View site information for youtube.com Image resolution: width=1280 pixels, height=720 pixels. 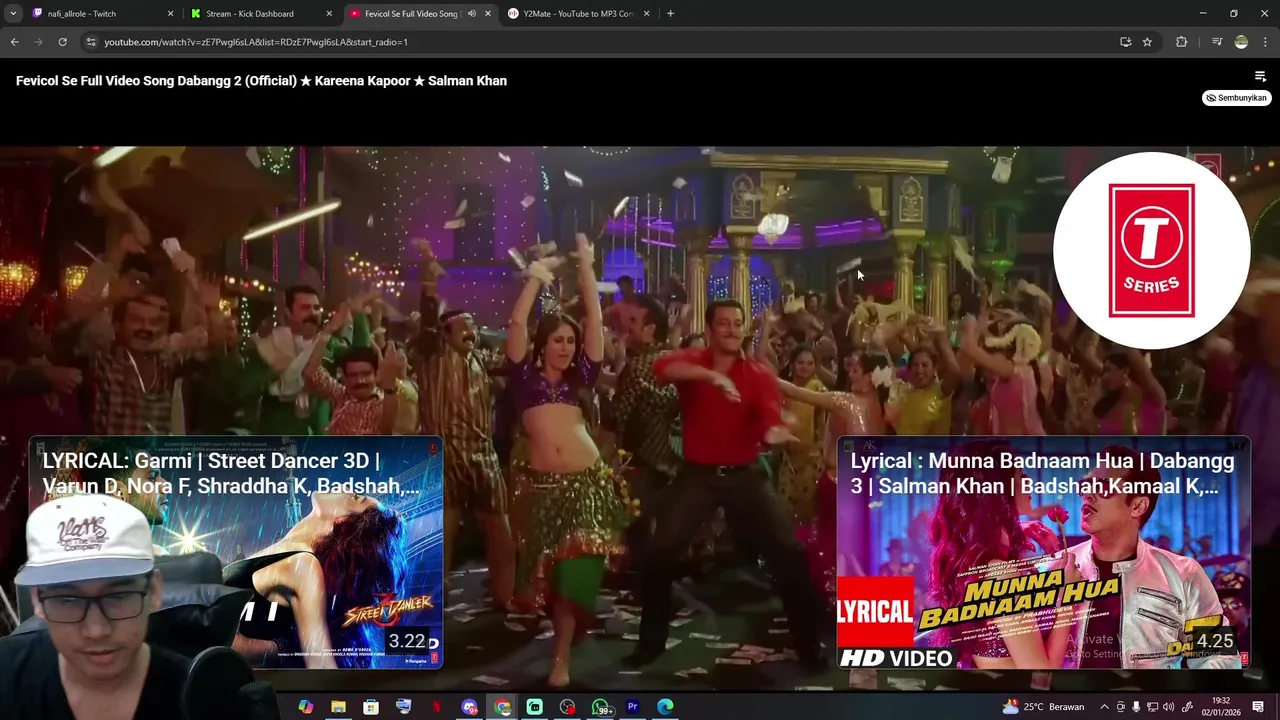tap(91, 42)
